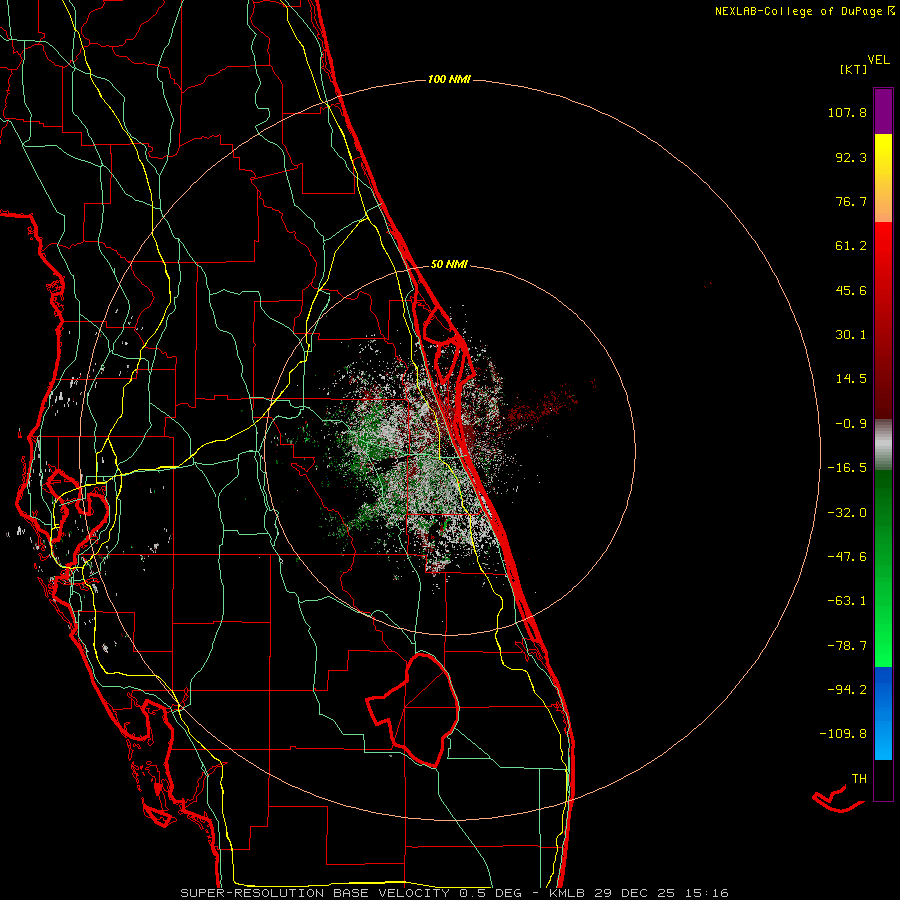Click the -78.7 velocity scale value
This screenshot has width=900, height=900.
pos(847,646)
